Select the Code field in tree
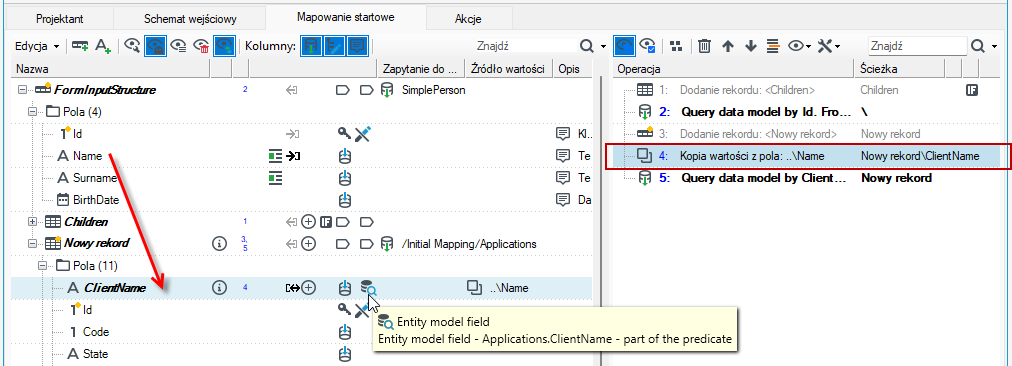Image resolution: width=1012 pixels, height=366 pixels. coord(96,332)
